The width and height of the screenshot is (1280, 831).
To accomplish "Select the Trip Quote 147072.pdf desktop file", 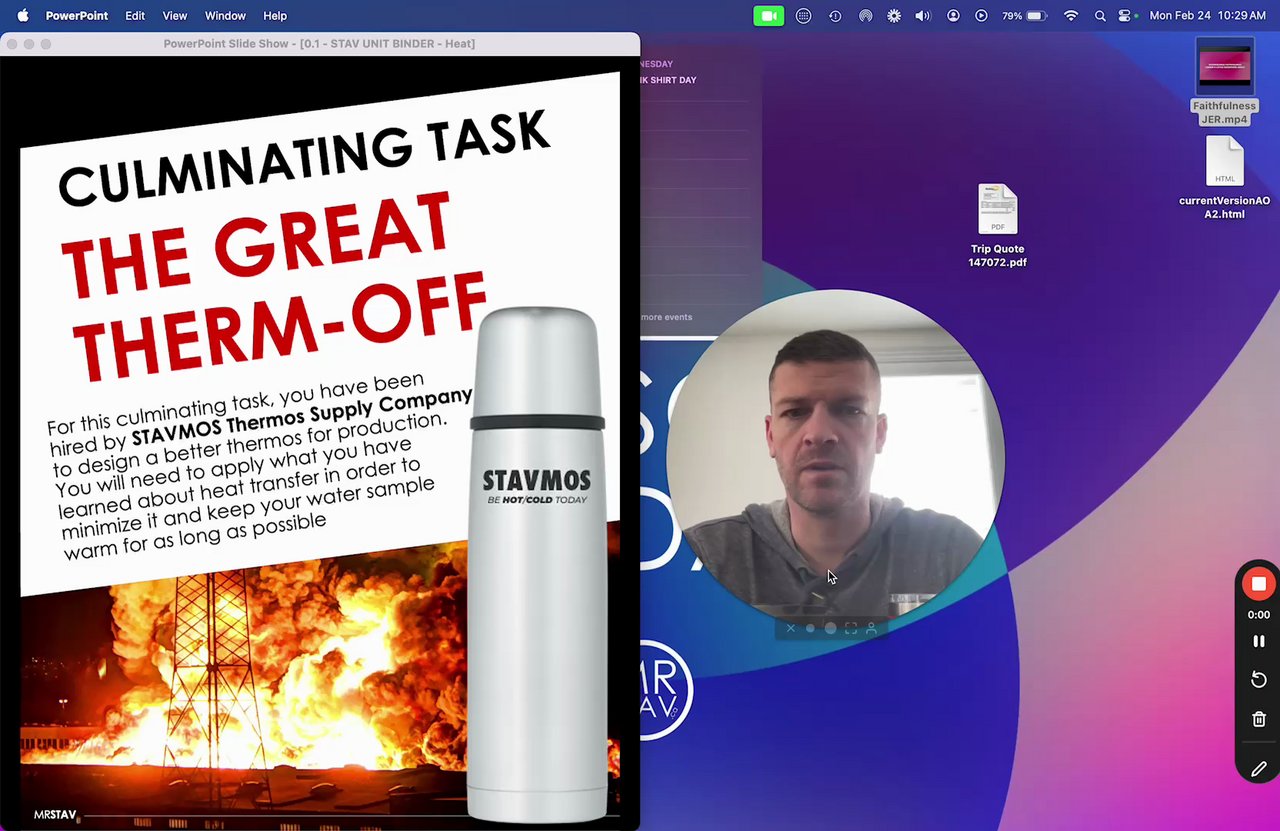I will 997,226.
